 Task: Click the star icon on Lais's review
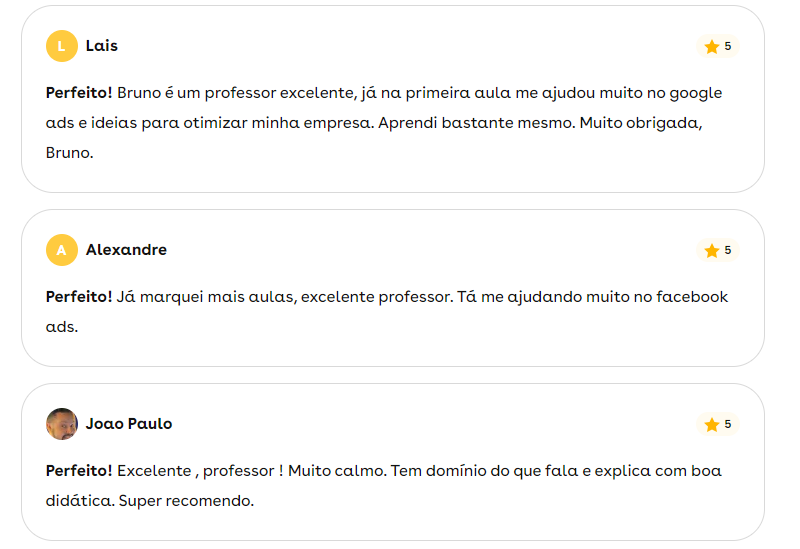(x=711, y=47)
